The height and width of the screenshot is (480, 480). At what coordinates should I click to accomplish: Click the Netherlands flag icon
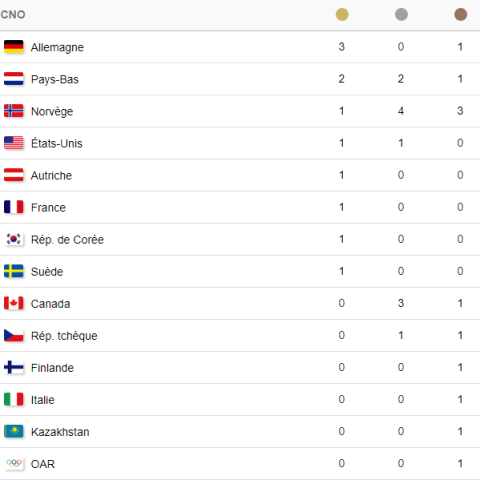(14, 79)
